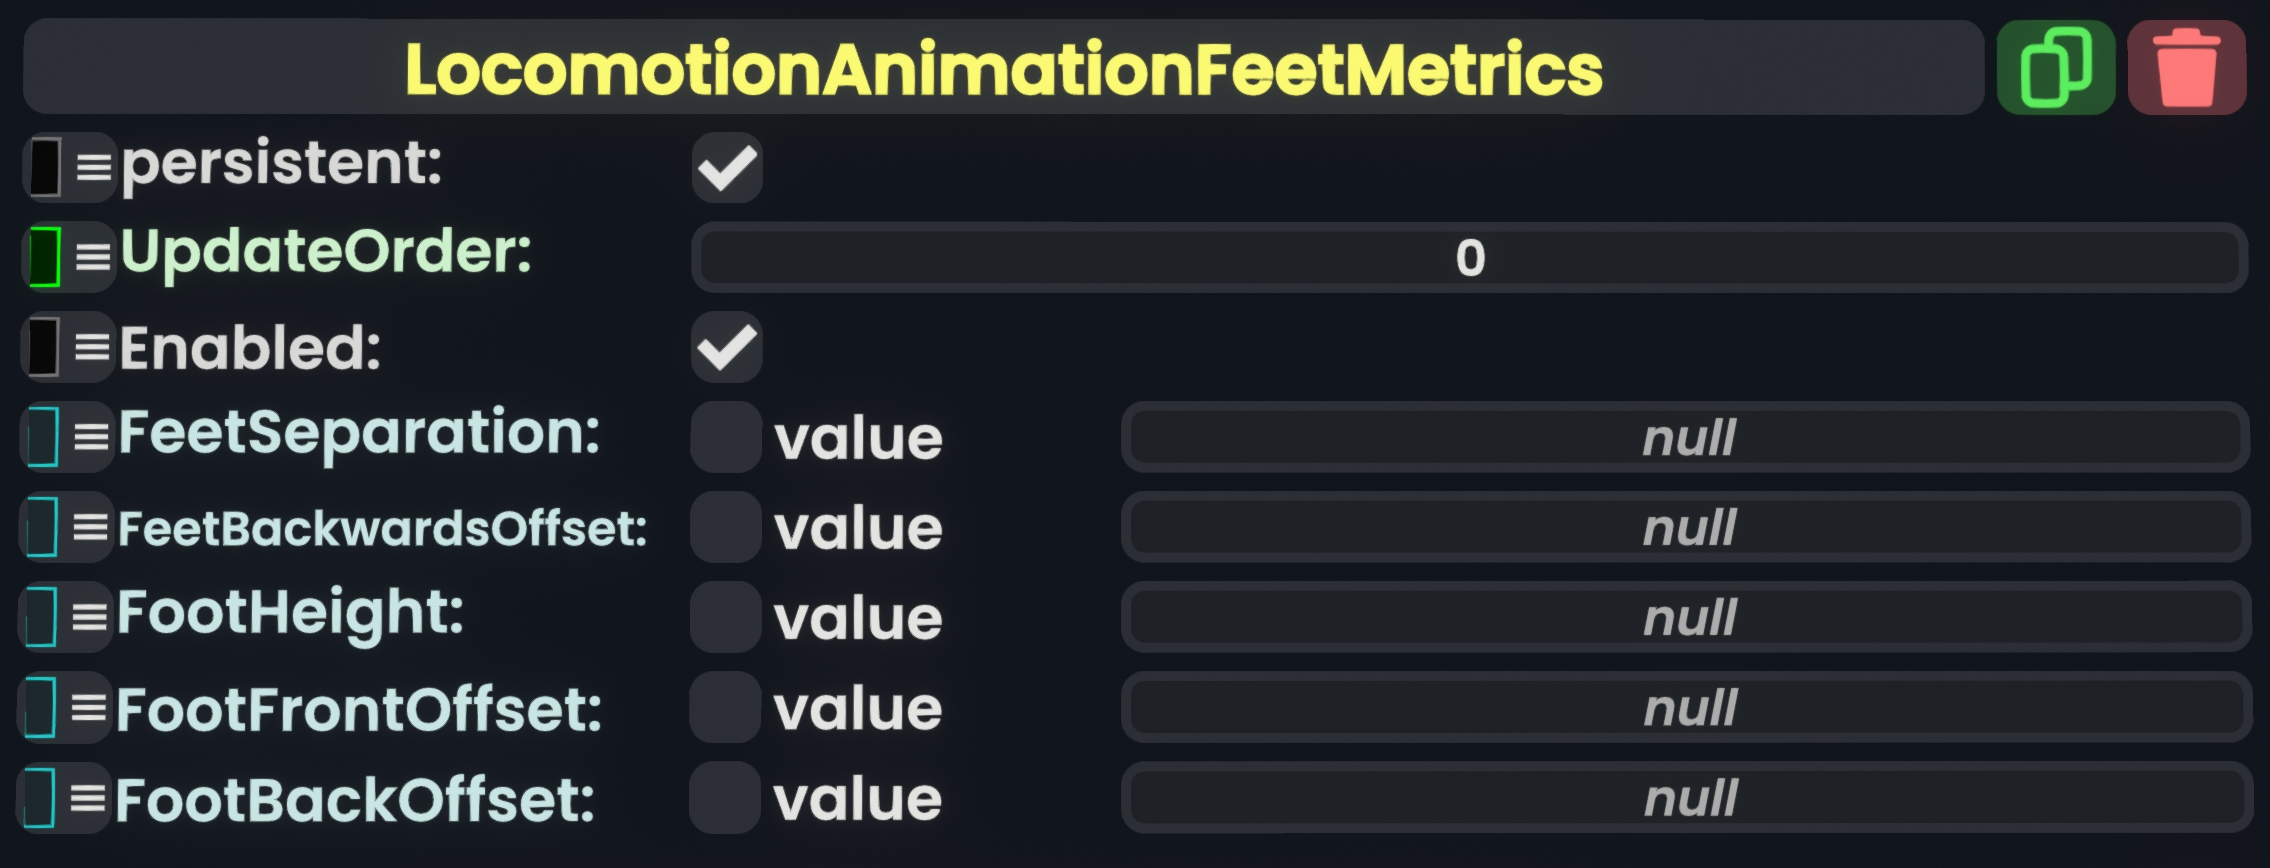Open the FeetBackwardsOffset three-line menu
Image resolution: width=2270 pixels, height=868 pixels.
91,527
